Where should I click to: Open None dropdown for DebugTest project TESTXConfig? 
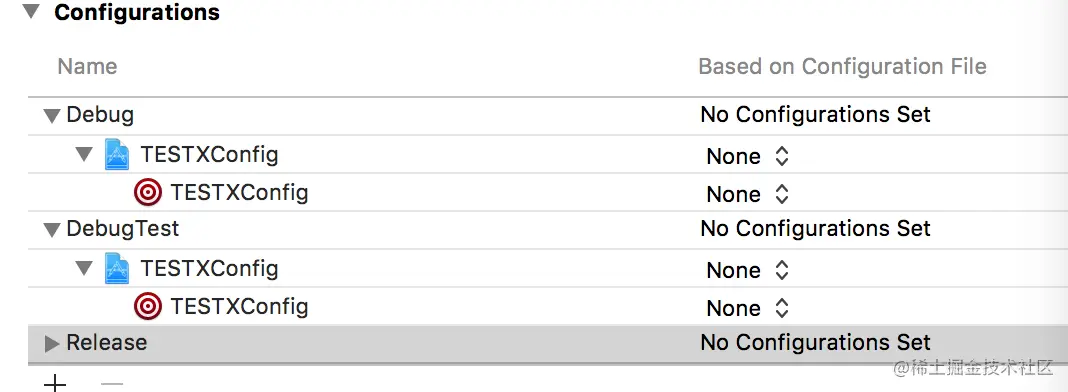pos(747,270)
